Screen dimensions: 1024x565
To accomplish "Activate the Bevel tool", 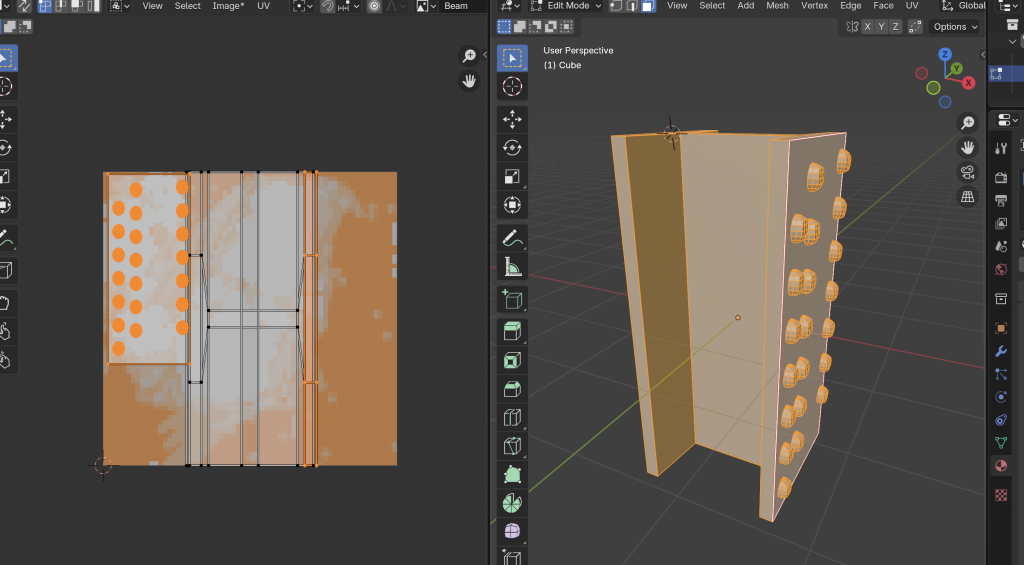I will click(512, 388).
